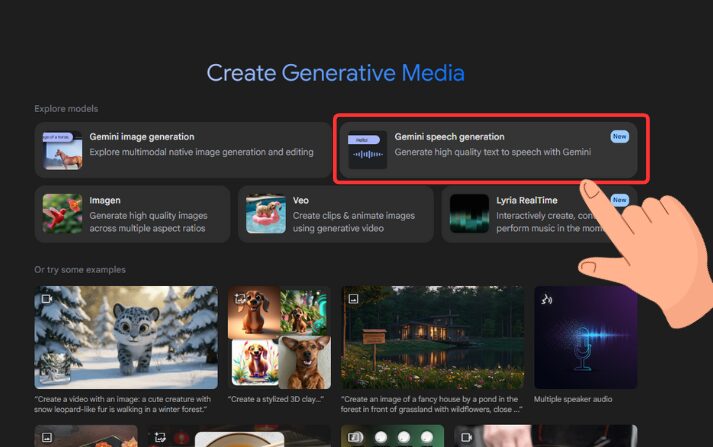Click the hummingbird thumbnail beside Imagen
This screenshot has width=713, height=447.
coord(63,214)
